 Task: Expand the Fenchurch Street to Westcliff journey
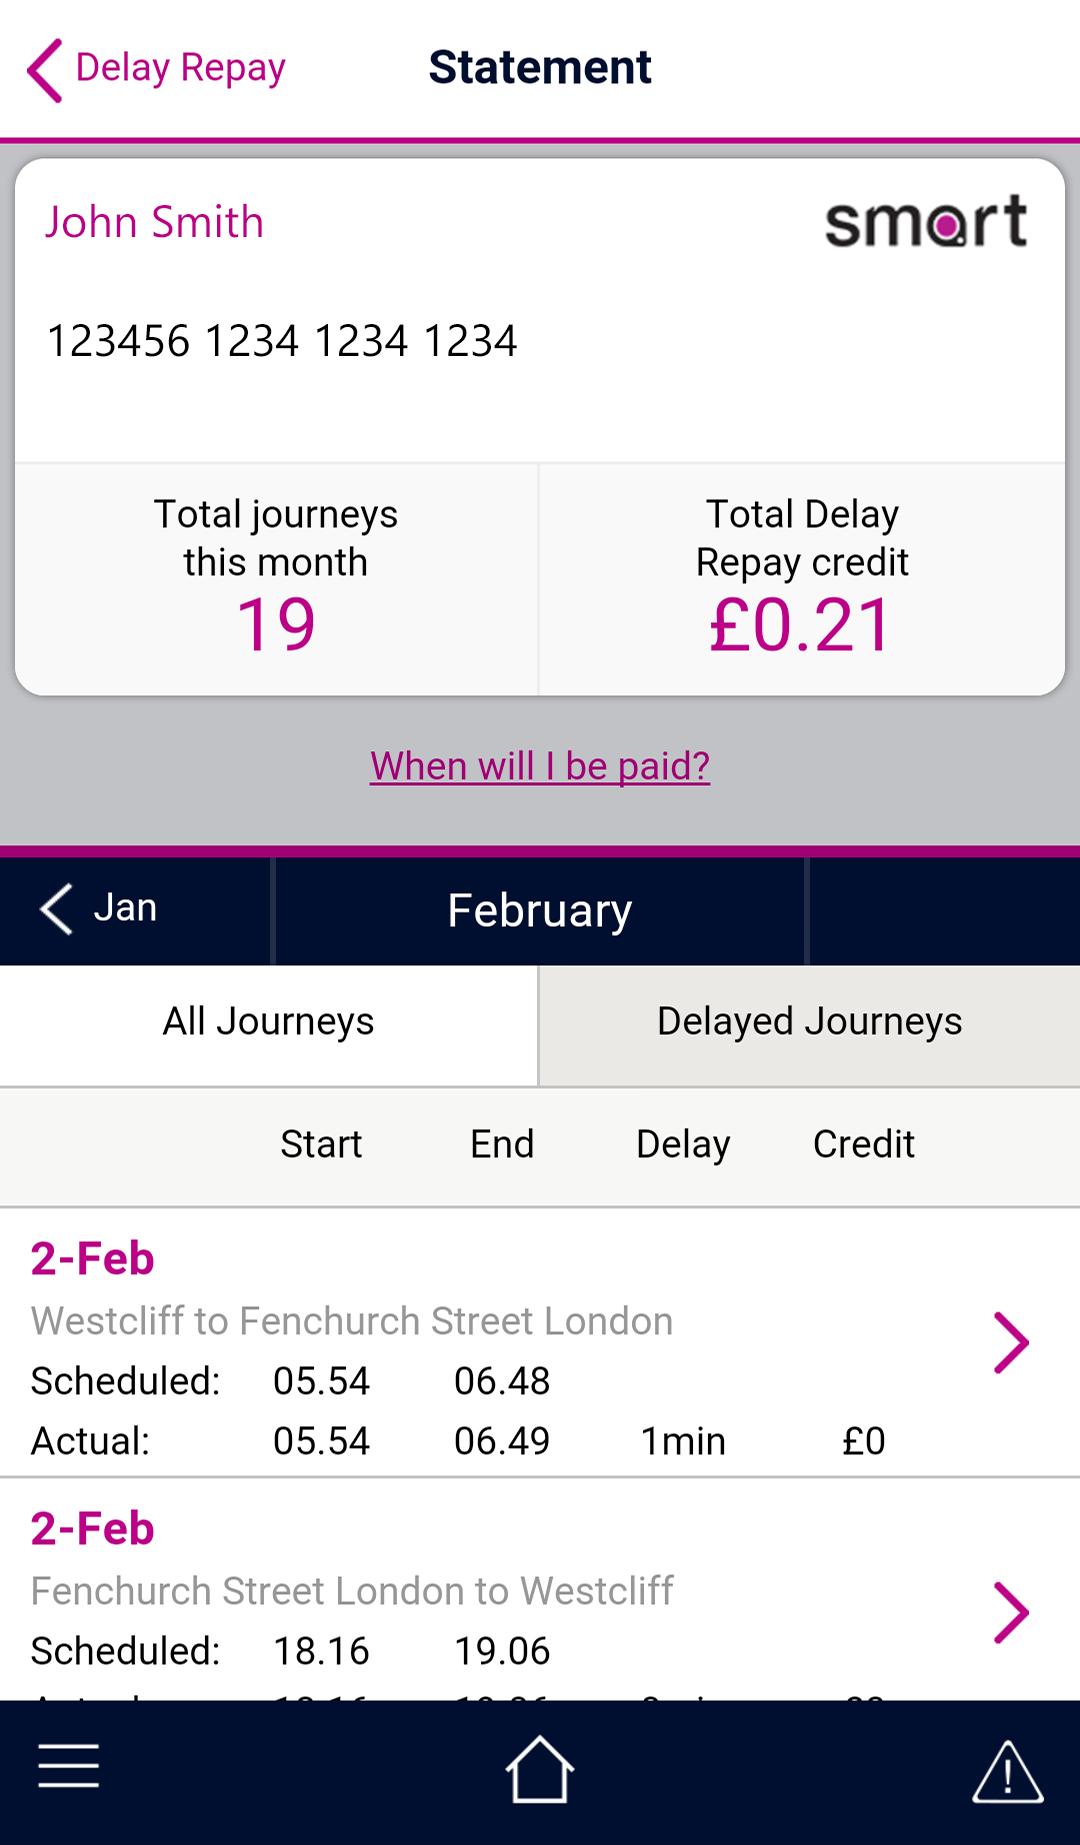pyautogui.click(x=1010, y=1612)
